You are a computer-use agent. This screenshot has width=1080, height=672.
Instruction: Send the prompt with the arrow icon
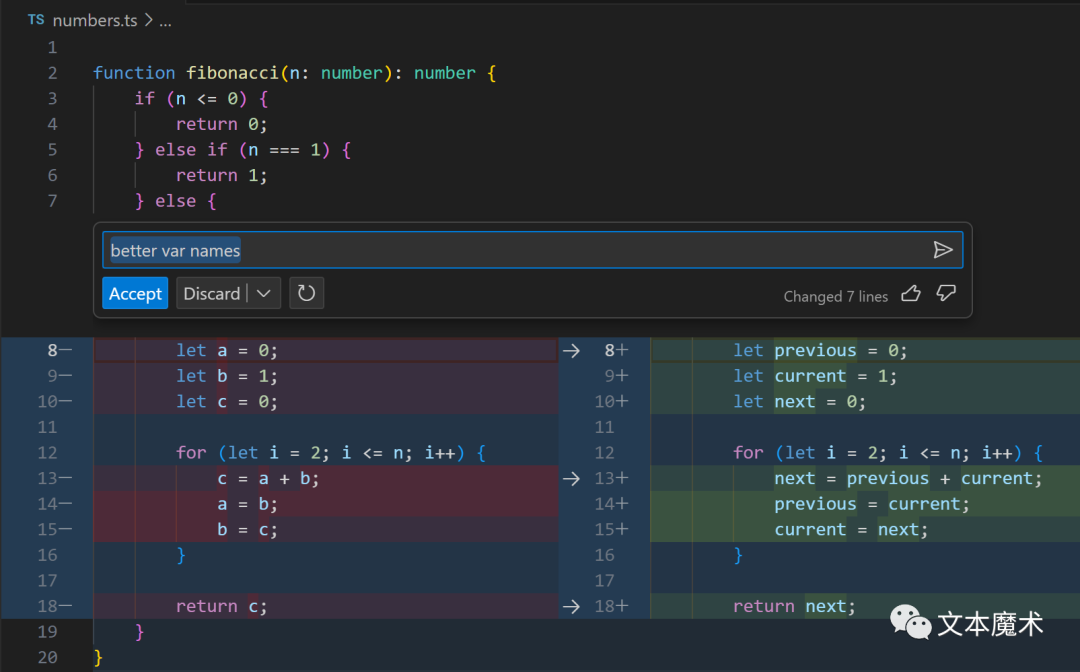[x=942, y=250]
